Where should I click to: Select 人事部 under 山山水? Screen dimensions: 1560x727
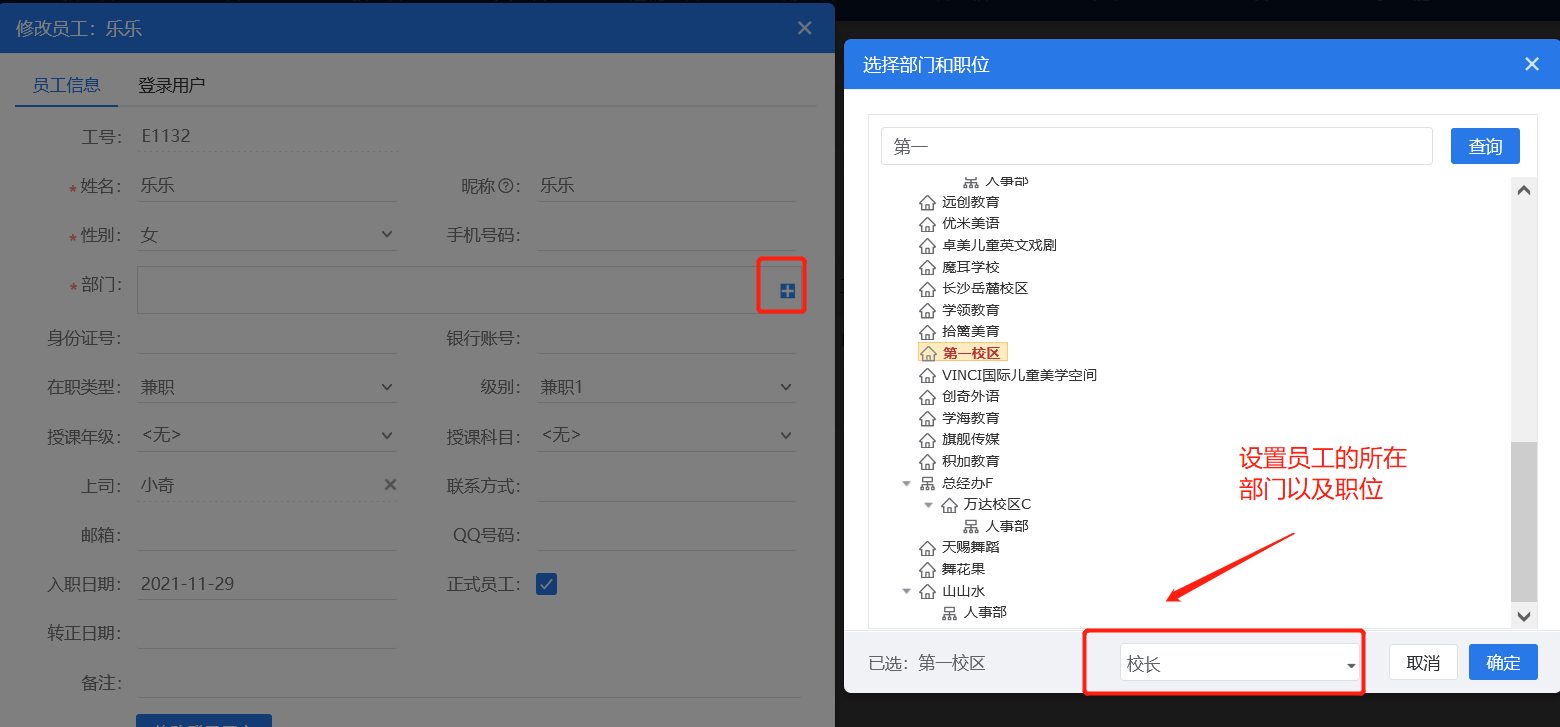point(985,612)
